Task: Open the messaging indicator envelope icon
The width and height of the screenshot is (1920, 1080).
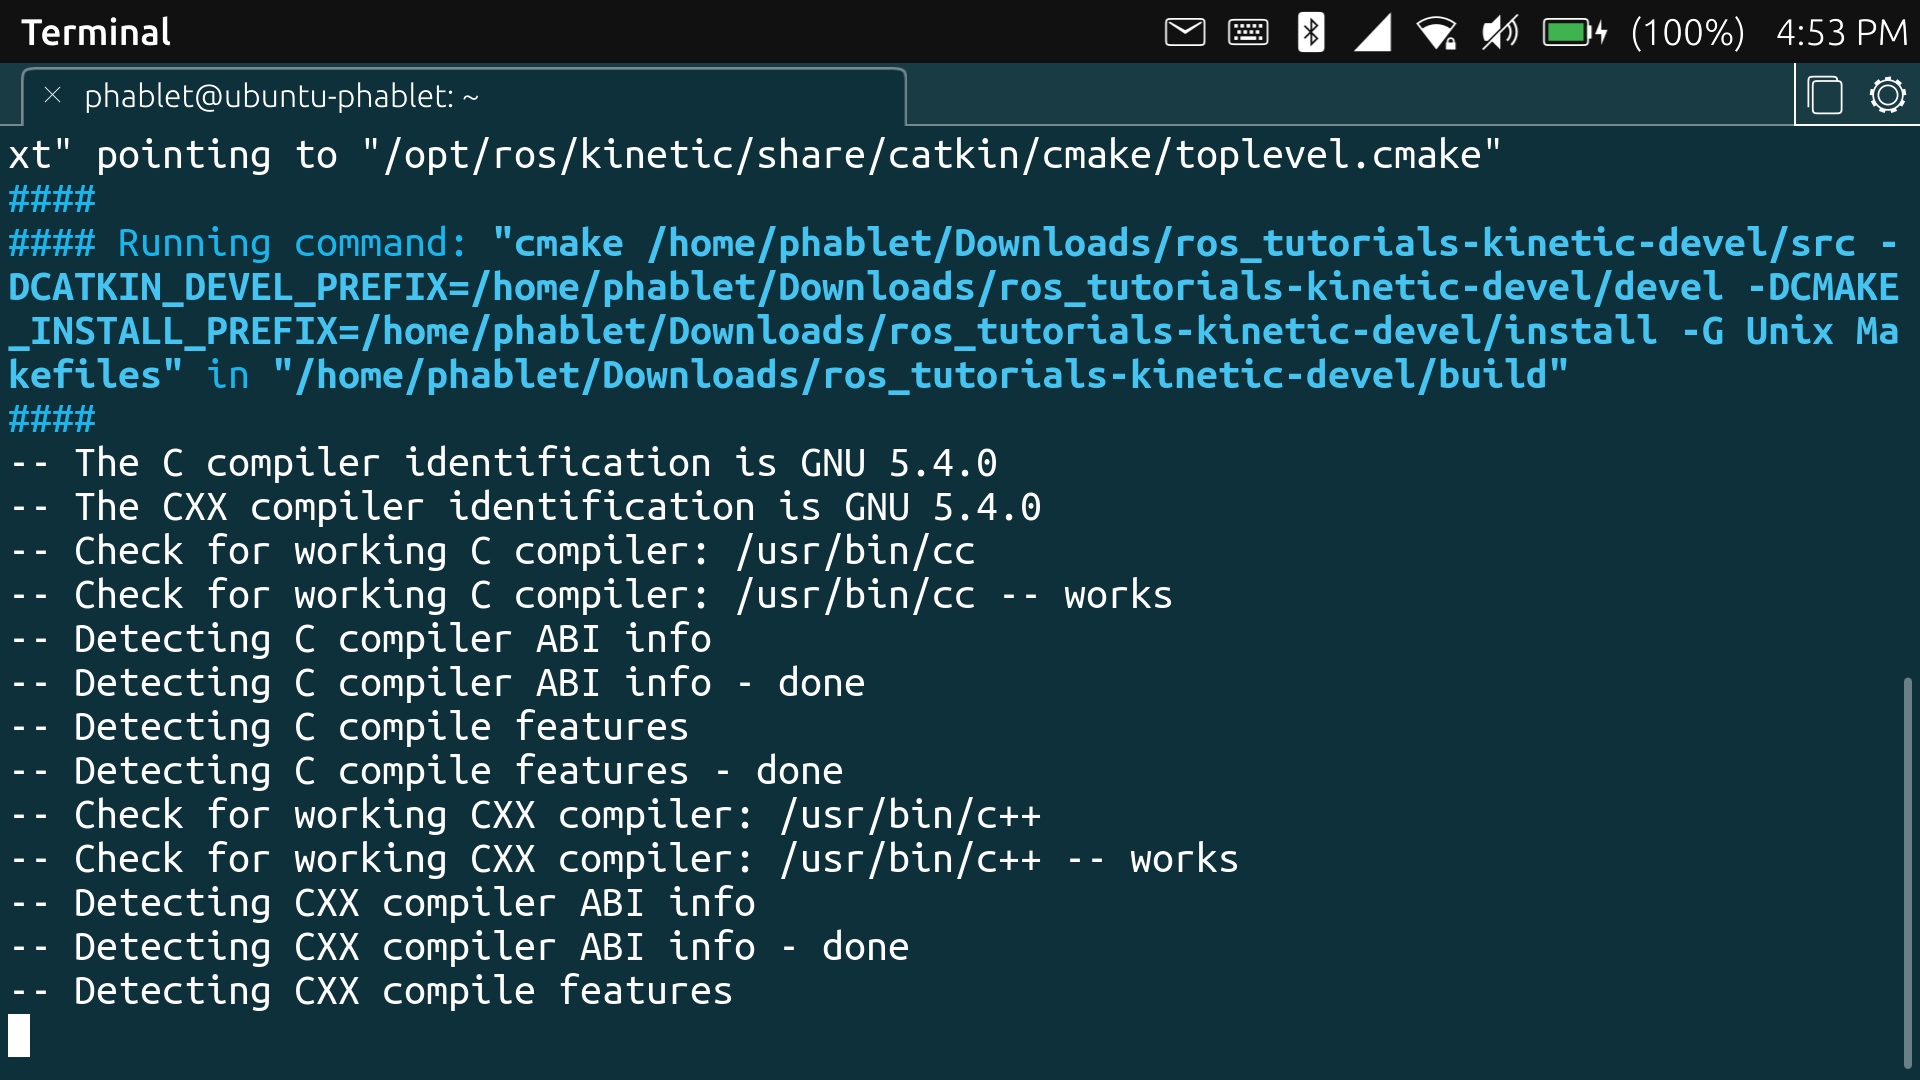Action: click(1184, 31)
